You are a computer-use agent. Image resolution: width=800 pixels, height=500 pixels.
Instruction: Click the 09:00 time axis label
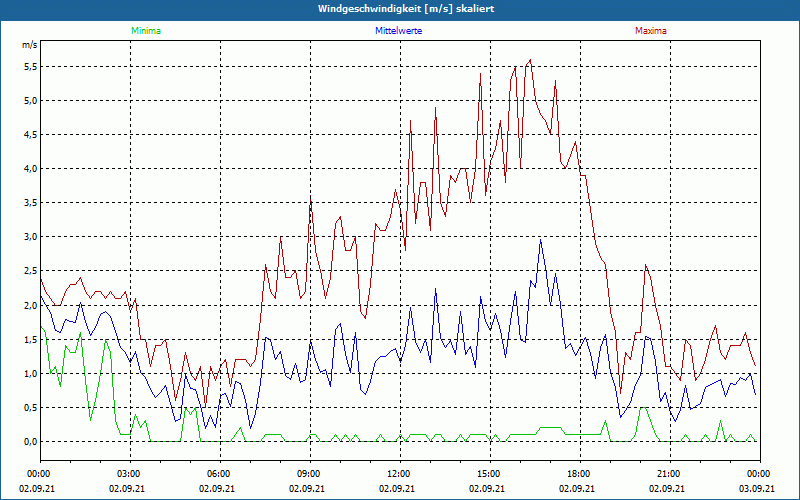pos(310,474)
